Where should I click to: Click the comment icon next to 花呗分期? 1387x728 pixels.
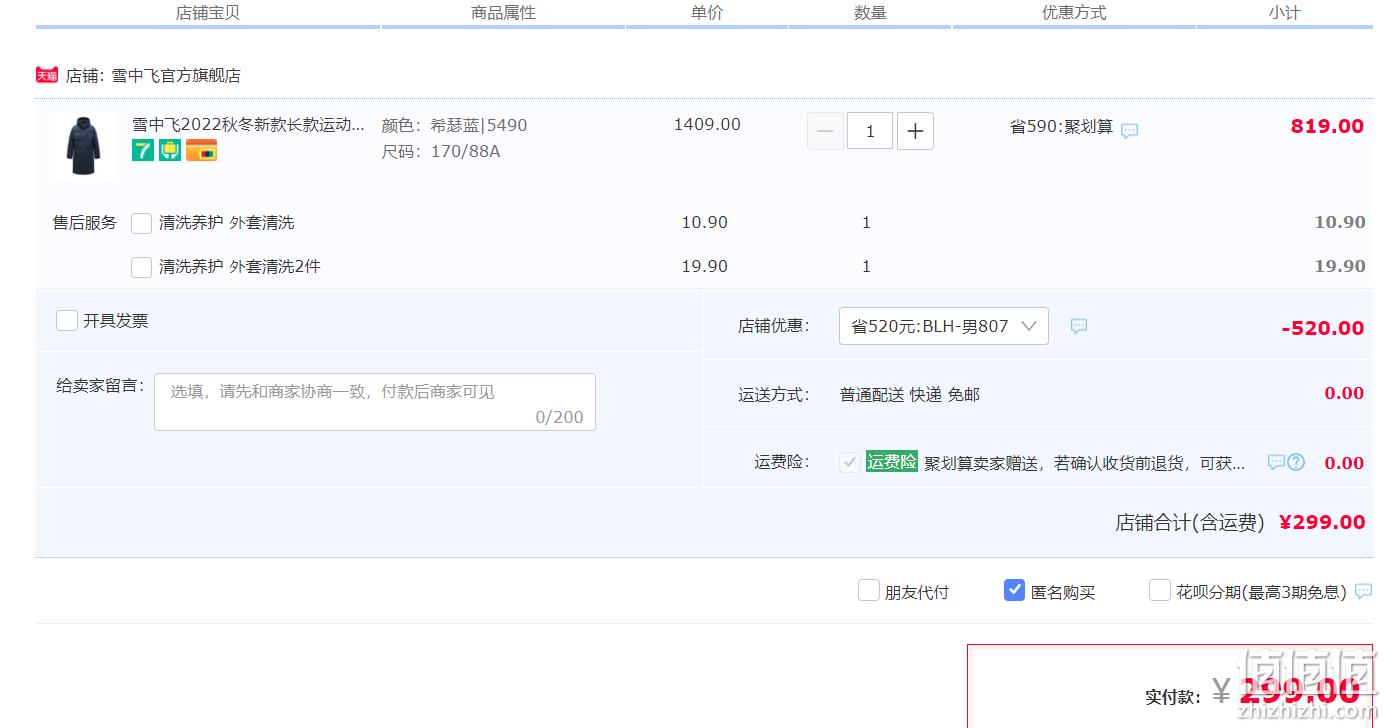point(1363,591)
